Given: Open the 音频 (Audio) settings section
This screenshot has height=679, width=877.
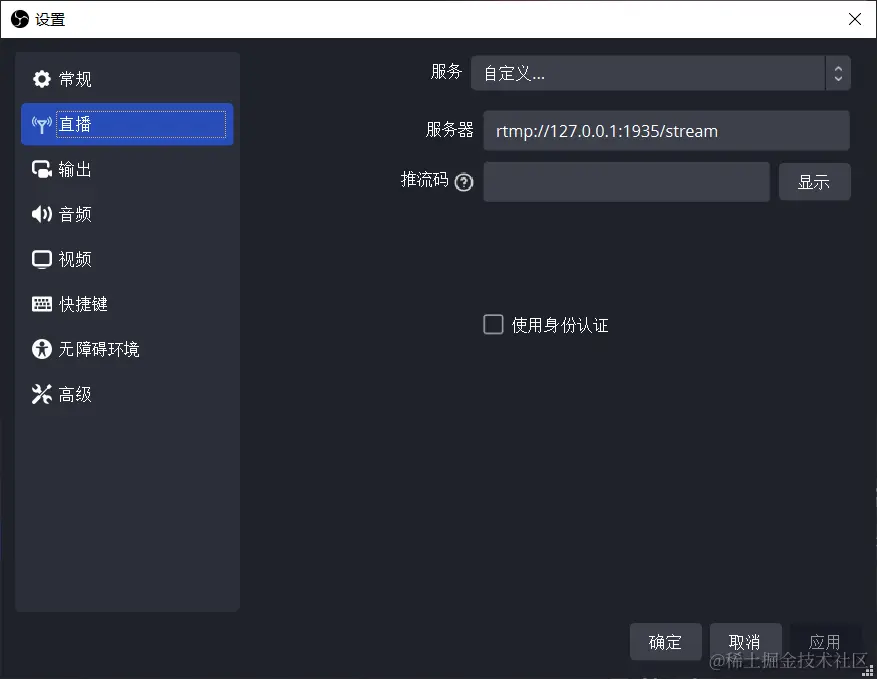Looking at the screenshot, I should pyautogui.click(x=73, y=214).
